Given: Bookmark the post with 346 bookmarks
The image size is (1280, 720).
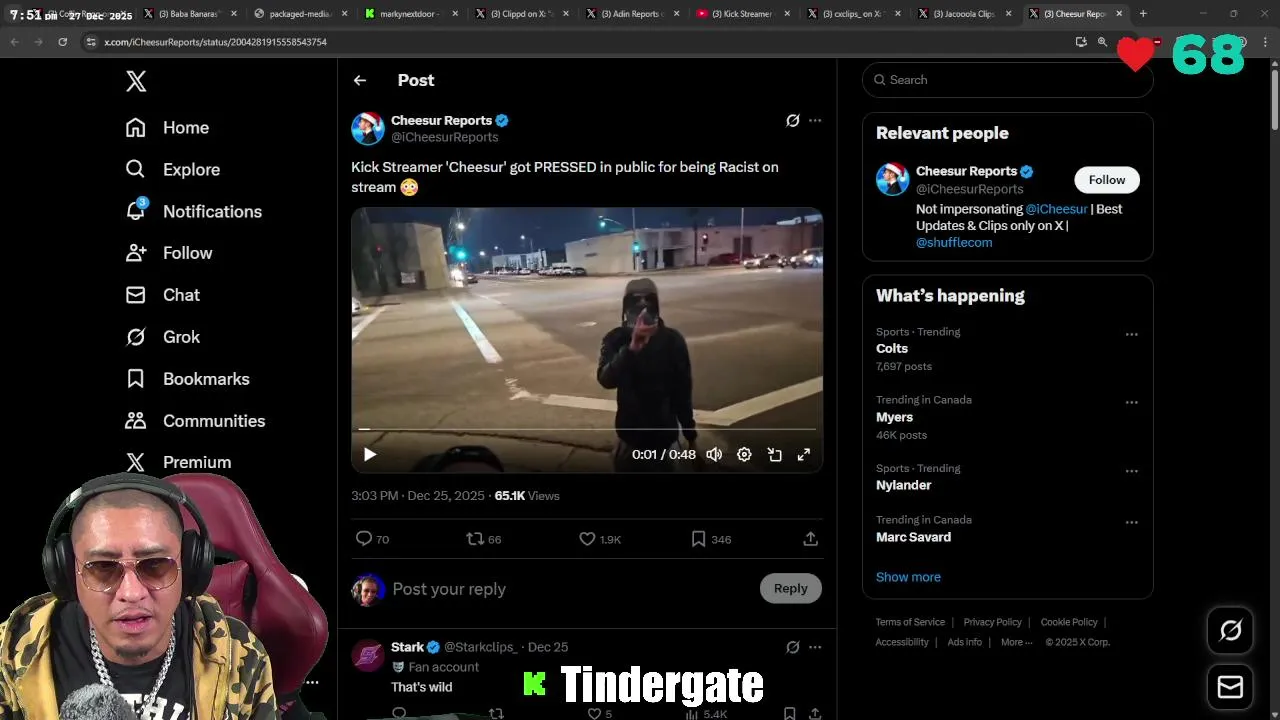Looking at the screenshot, I should coord(698,539).
